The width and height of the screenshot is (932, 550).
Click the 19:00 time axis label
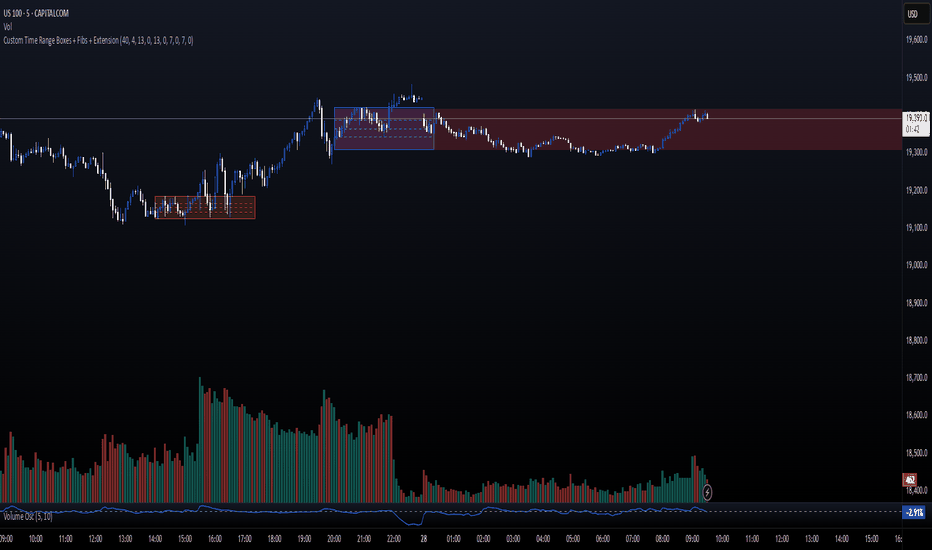tap(304, 539)
